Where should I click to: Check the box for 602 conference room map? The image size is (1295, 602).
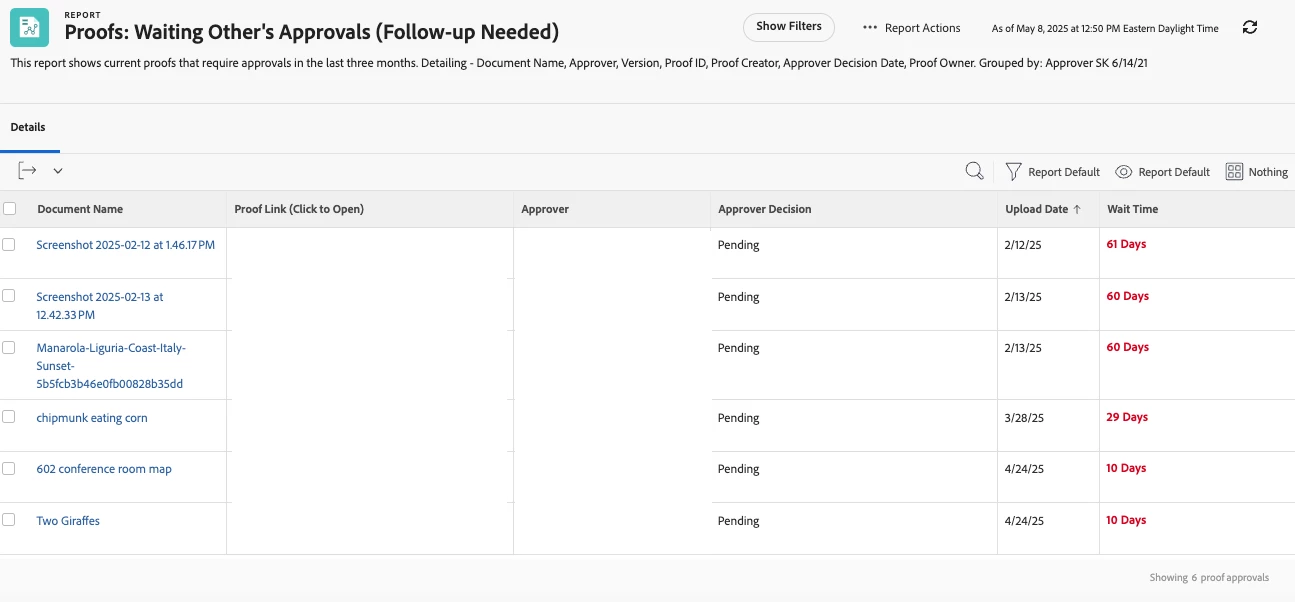pos(9,468)
